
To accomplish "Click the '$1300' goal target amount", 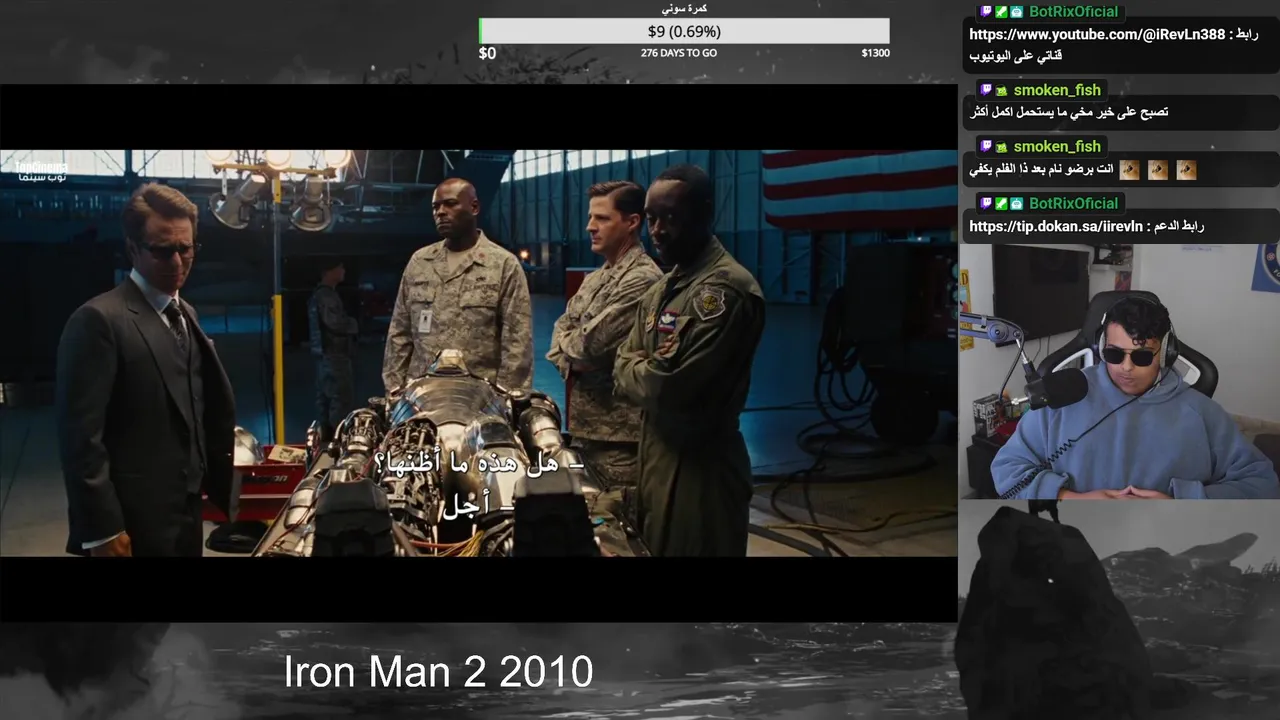I will coord(875,53).
